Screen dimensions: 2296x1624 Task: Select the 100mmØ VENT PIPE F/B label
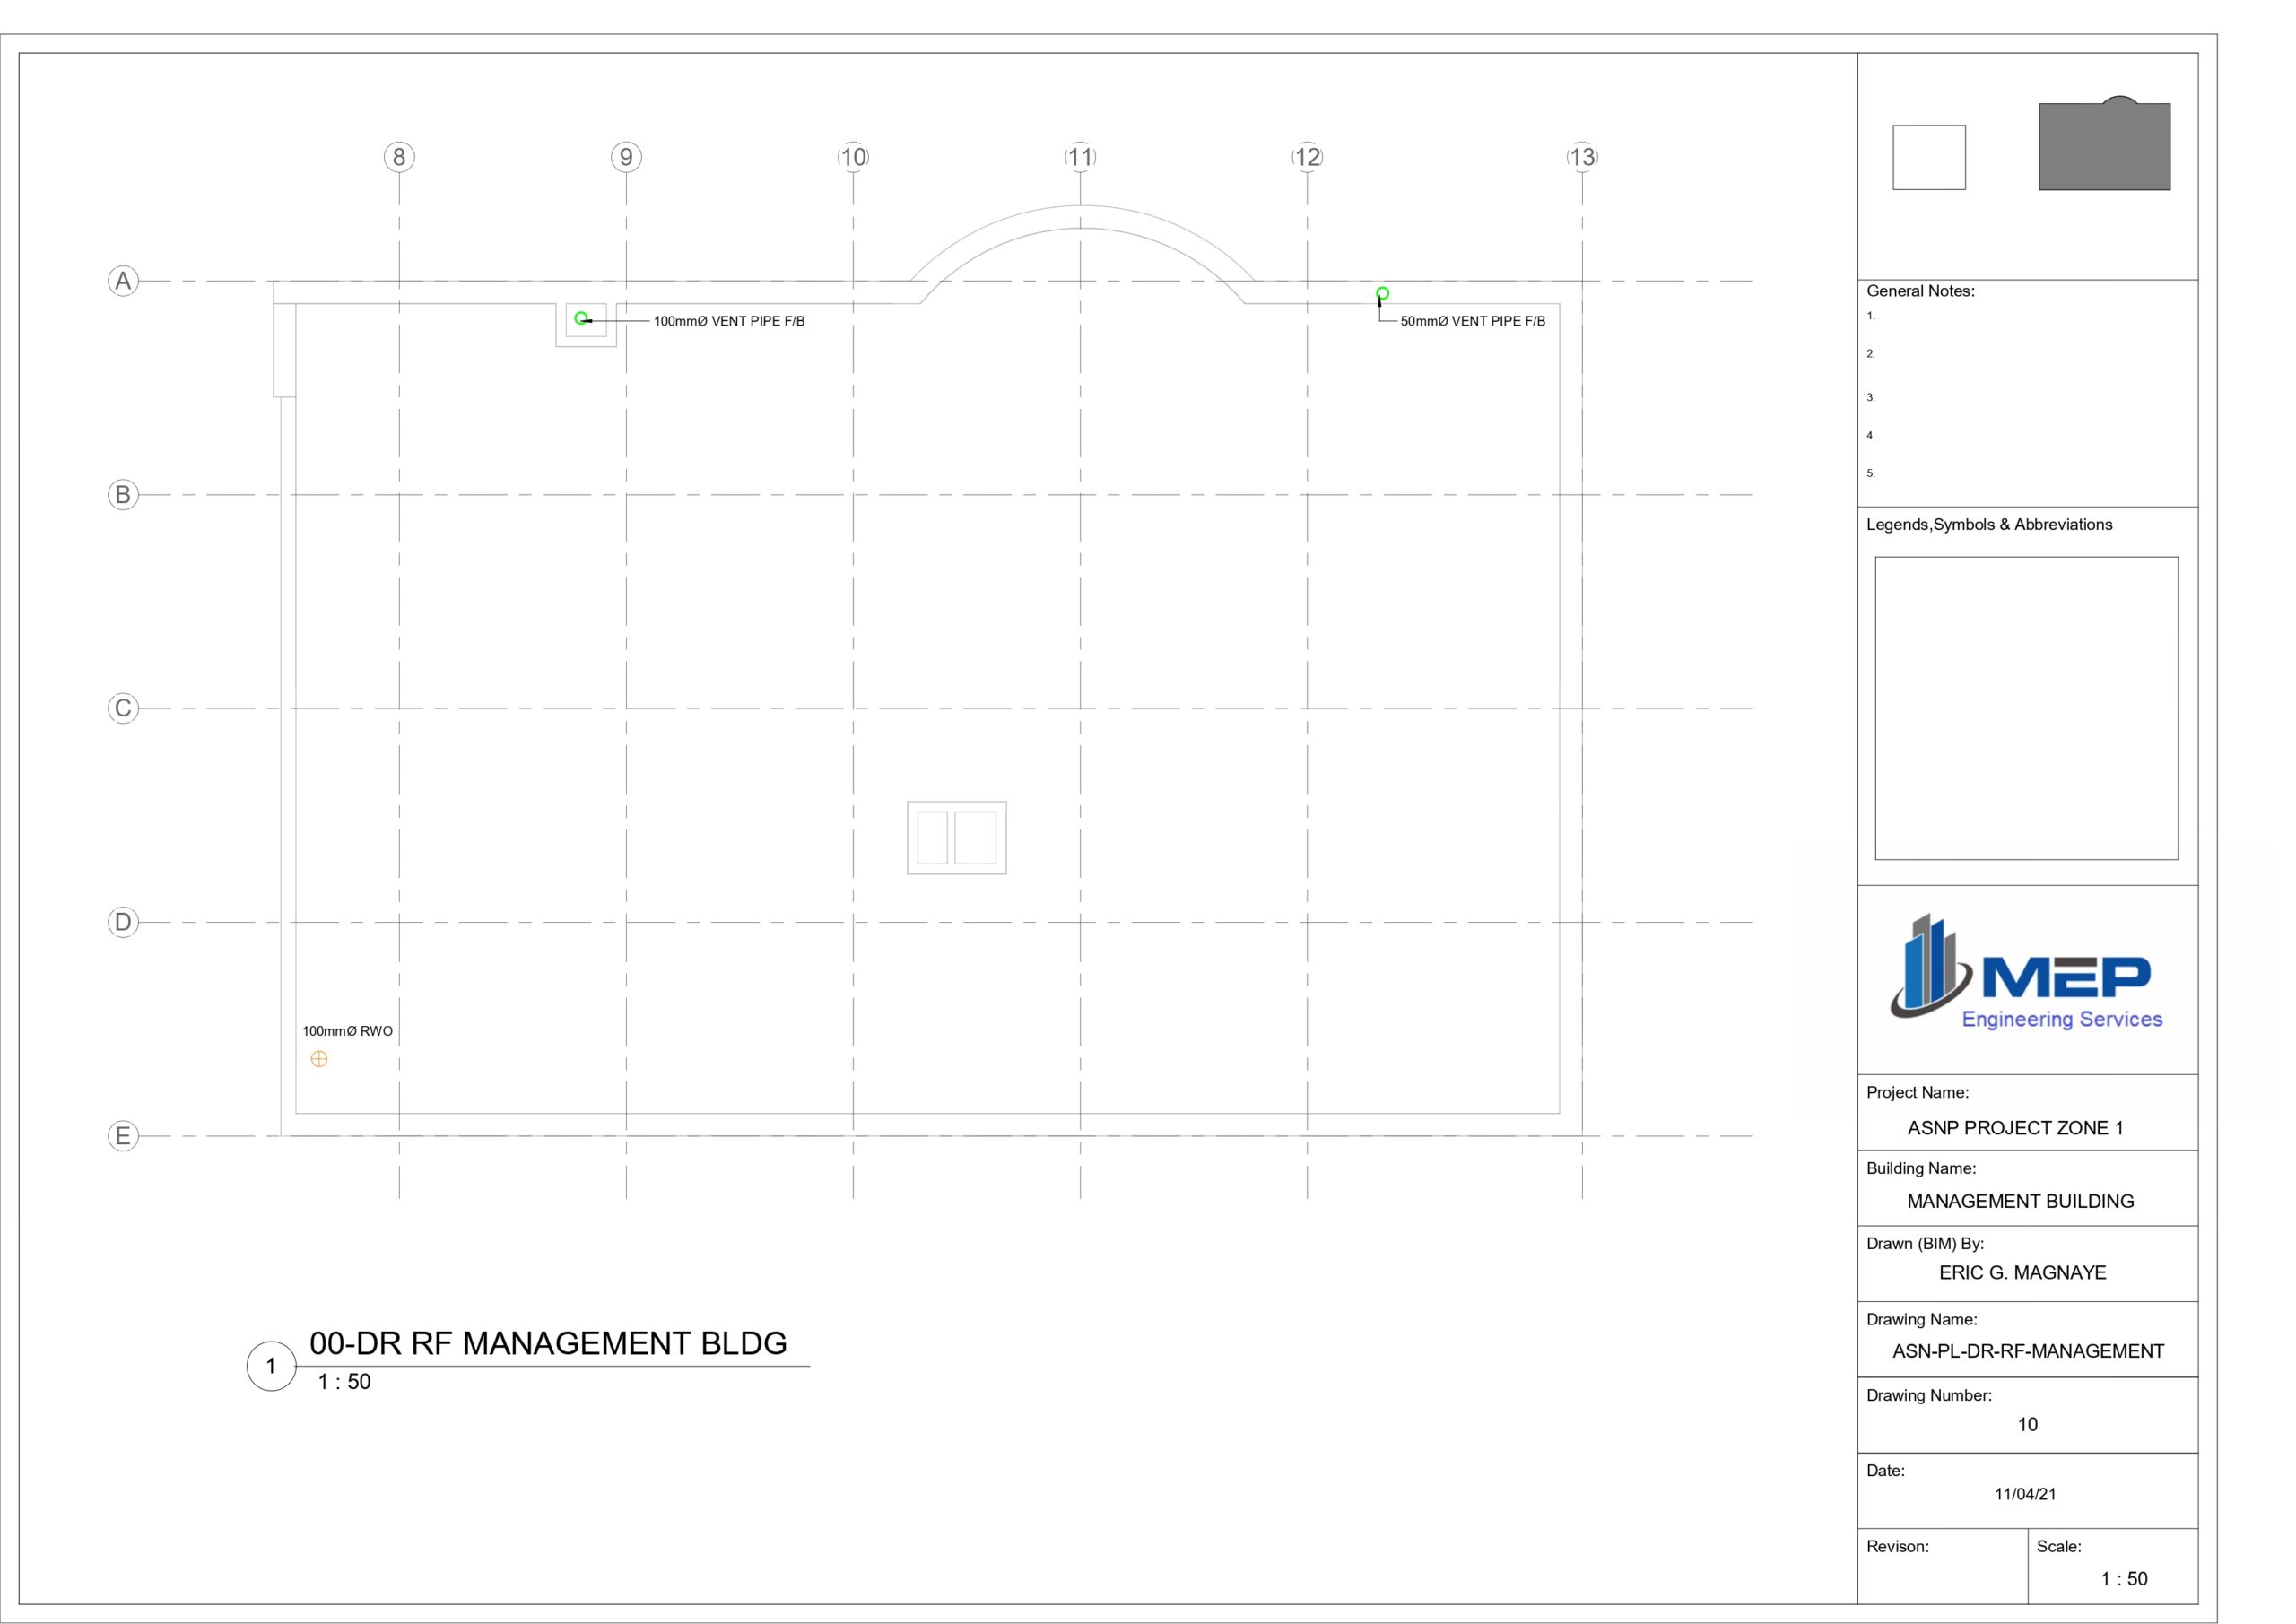(729, 321)
